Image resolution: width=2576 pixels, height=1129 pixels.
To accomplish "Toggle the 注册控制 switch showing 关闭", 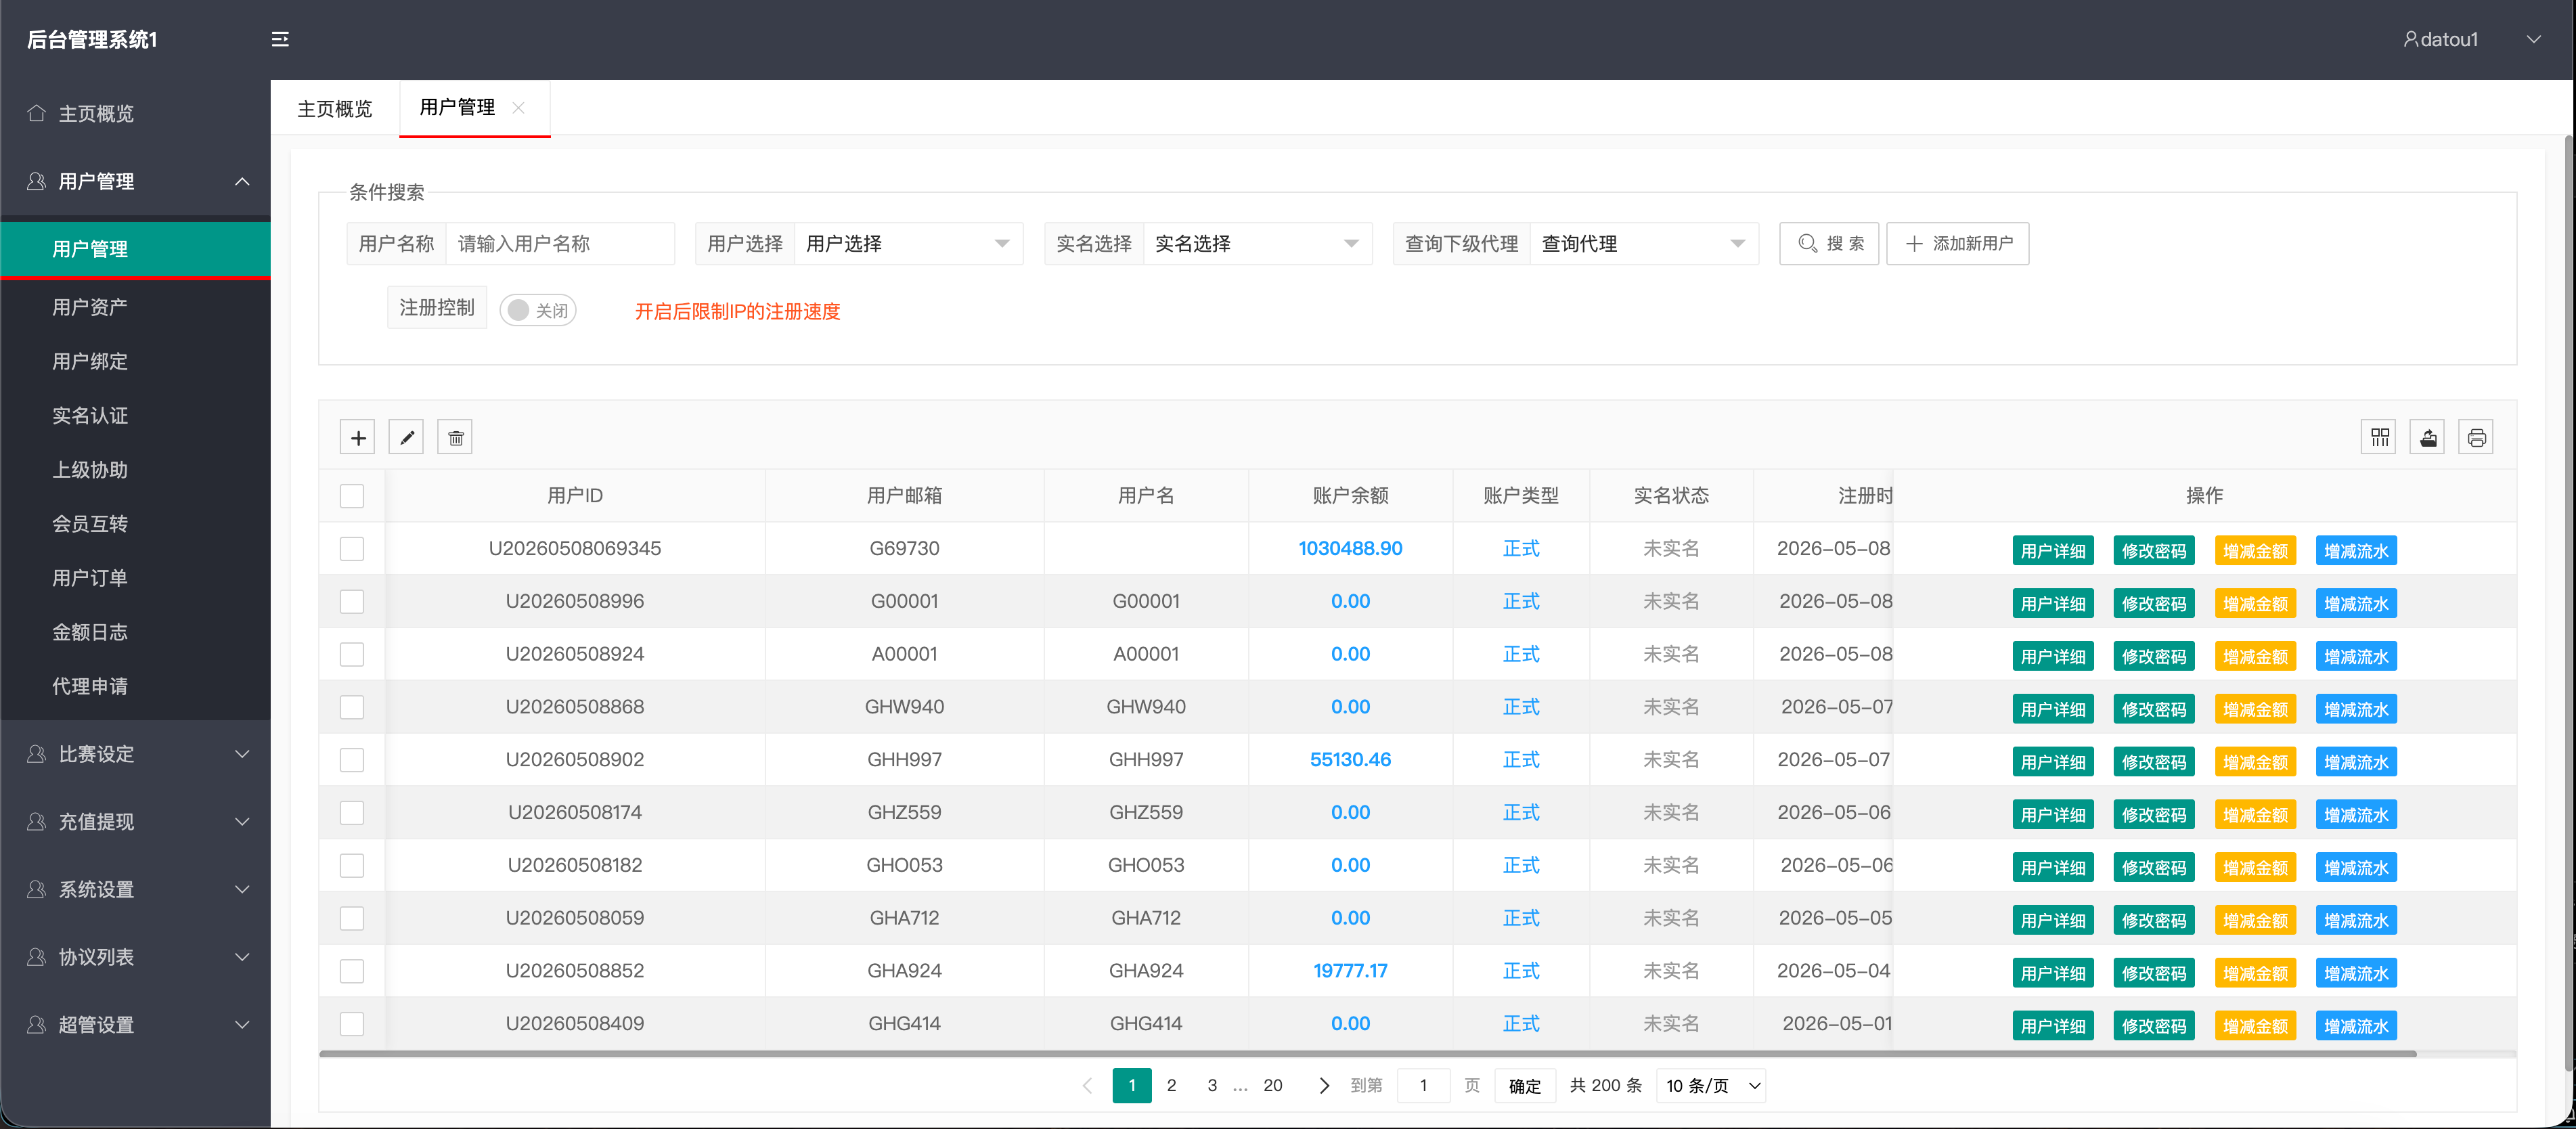I will pyautogui.click(x=538, y=310).
